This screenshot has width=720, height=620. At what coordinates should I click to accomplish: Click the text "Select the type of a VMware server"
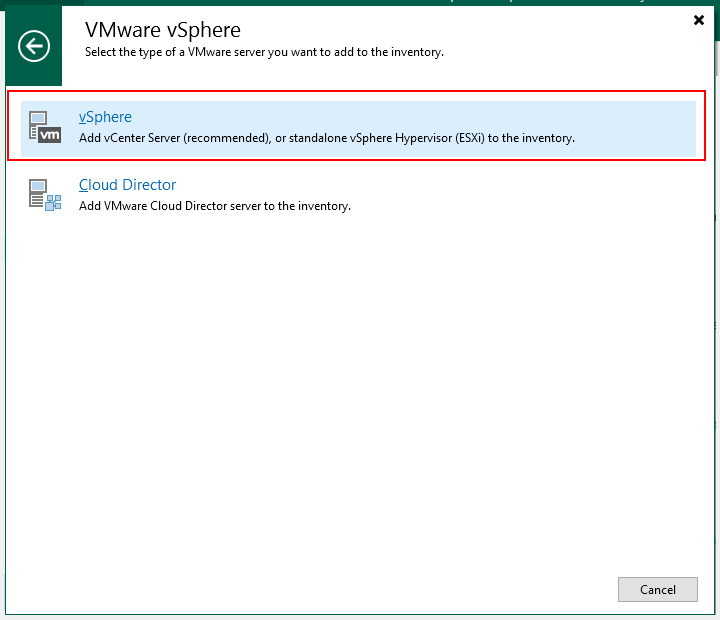175,52
